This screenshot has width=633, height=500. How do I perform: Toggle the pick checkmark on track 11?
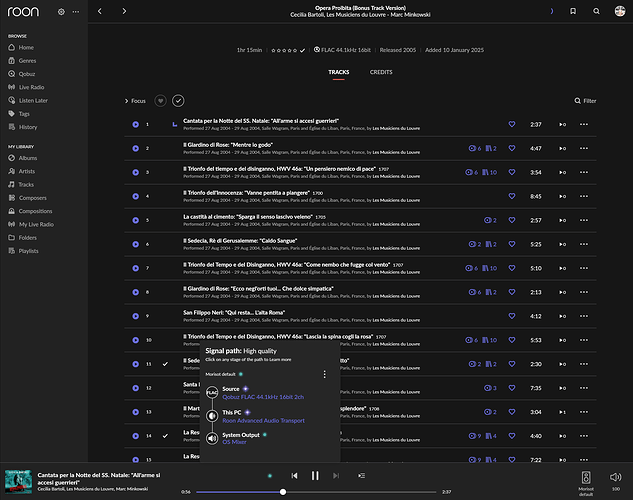tap(165, 364)
